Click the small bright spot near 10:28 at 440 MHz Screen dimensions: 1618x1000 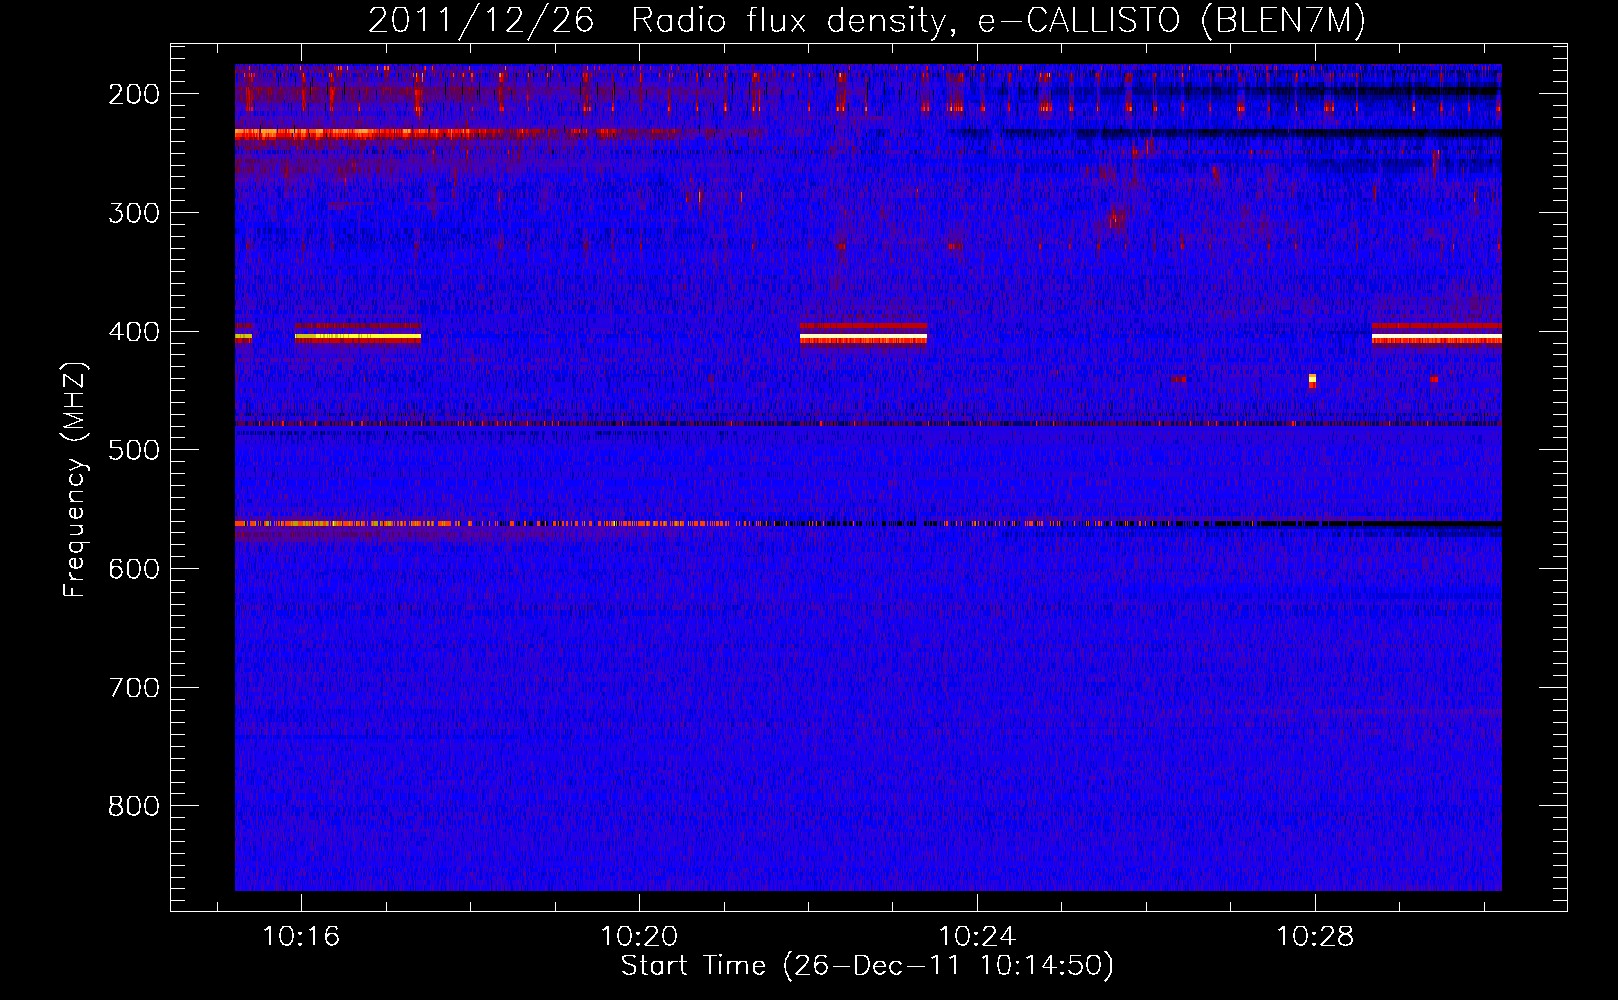click(1312, 380)
